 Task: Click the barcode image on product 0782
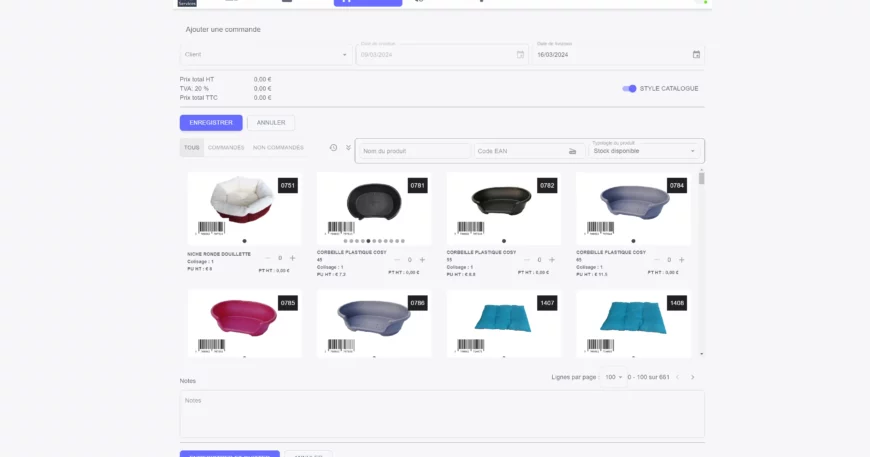471,228
